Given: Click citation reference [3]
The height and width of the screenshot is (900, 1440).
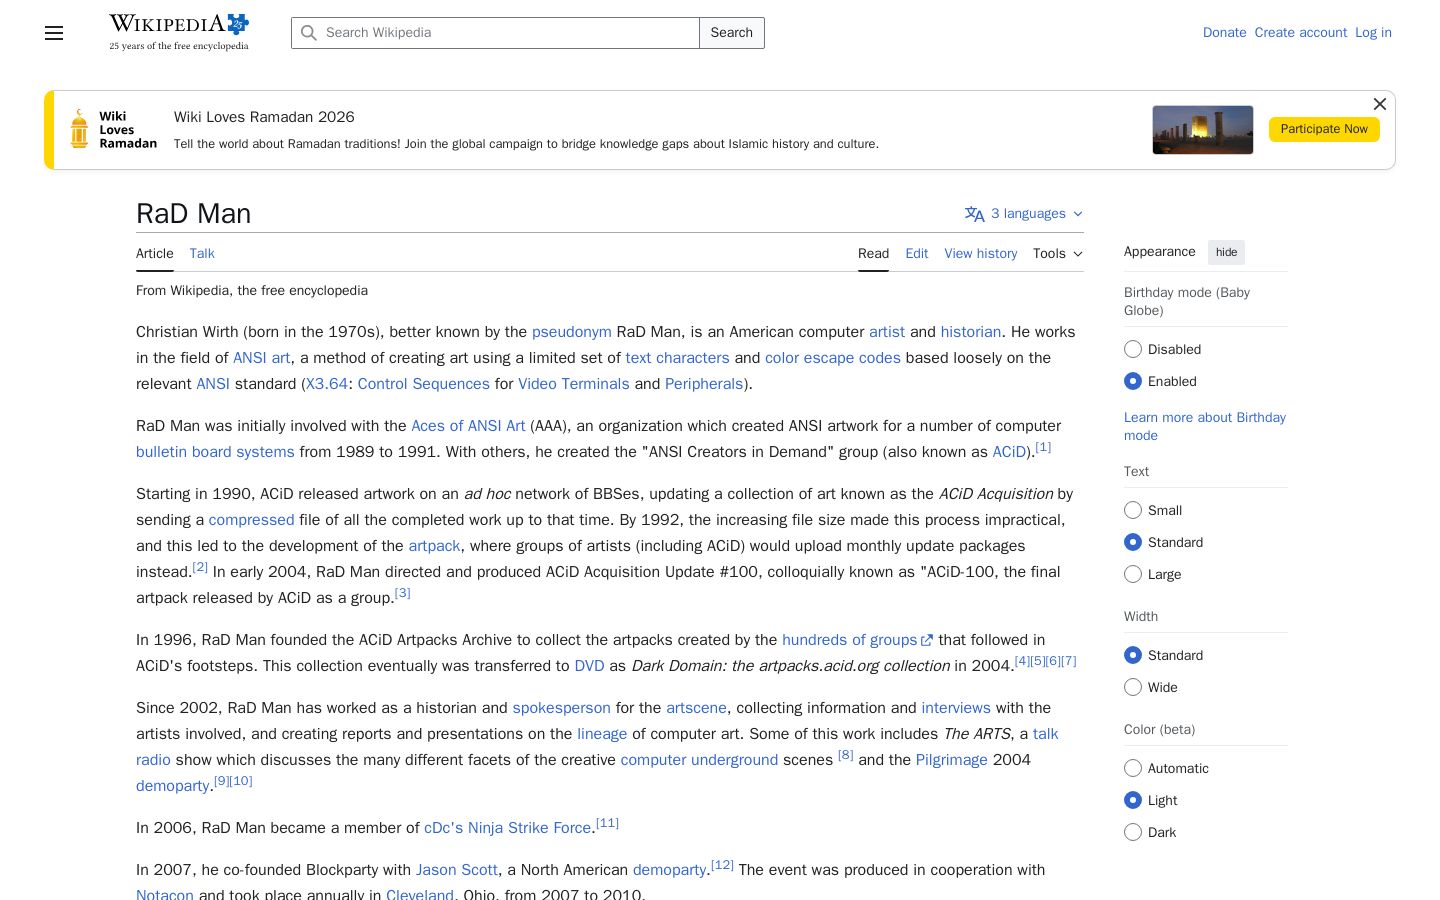Looking at the screenshot, I should (x=403, y=593).
